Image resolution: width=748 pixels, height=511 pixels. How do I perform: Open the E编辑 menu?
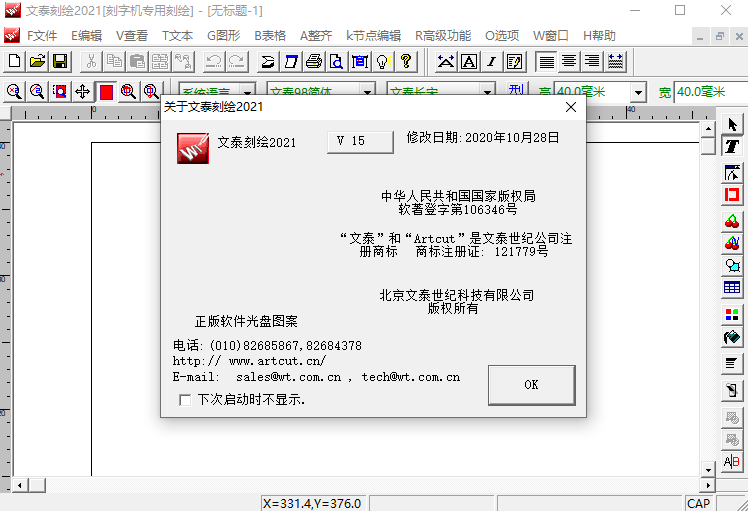[x=86, y=36]
